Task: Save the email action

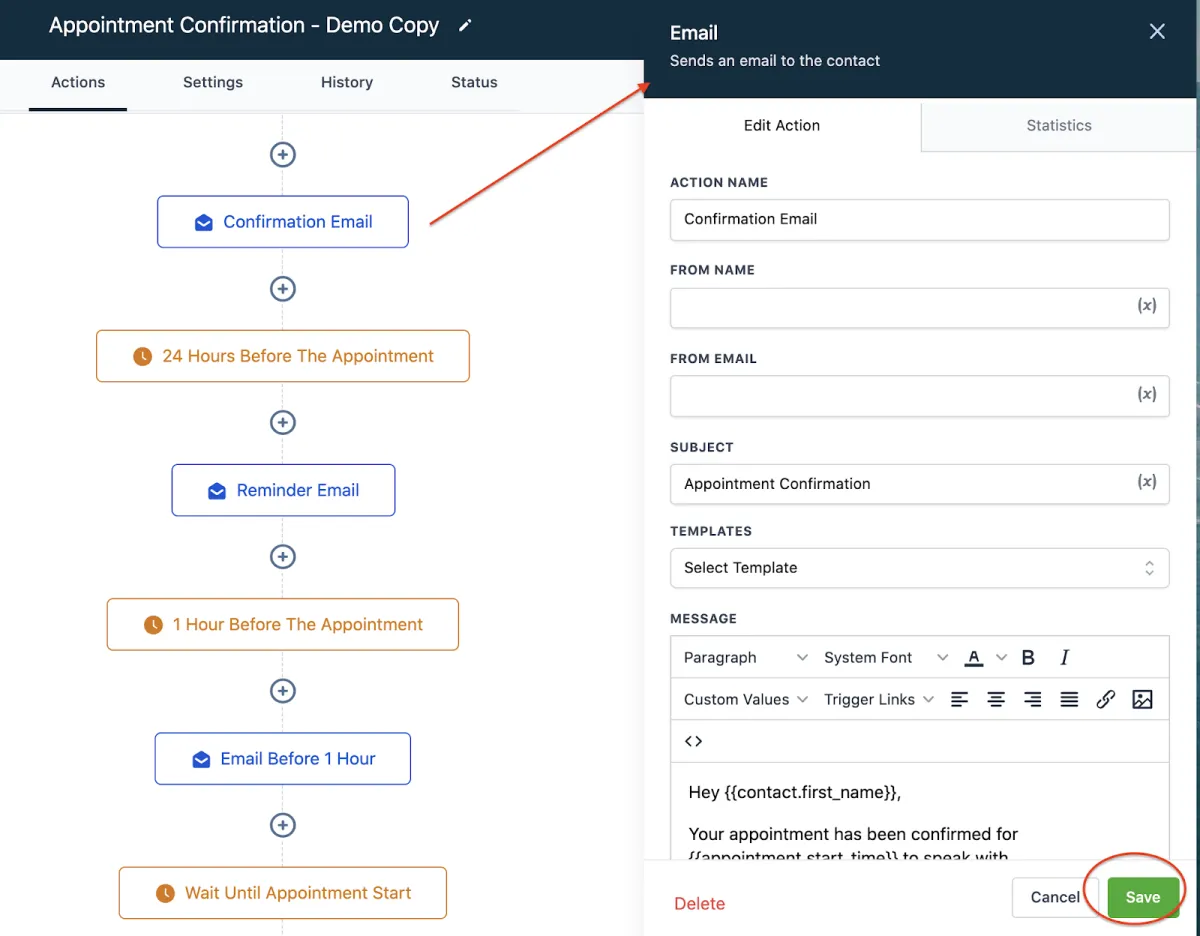Action: coord(1142,898)
